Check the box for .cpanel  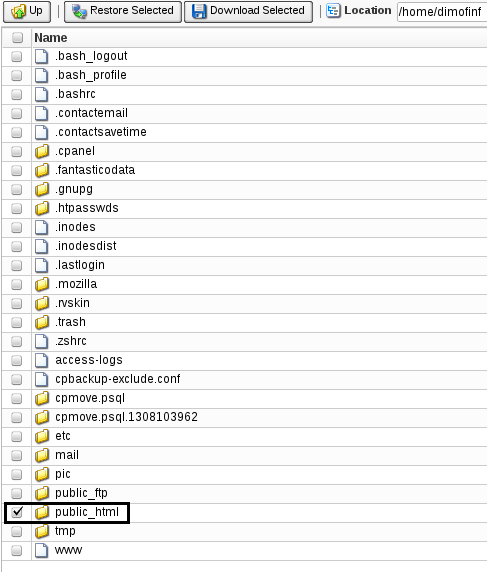pos(16,151)
